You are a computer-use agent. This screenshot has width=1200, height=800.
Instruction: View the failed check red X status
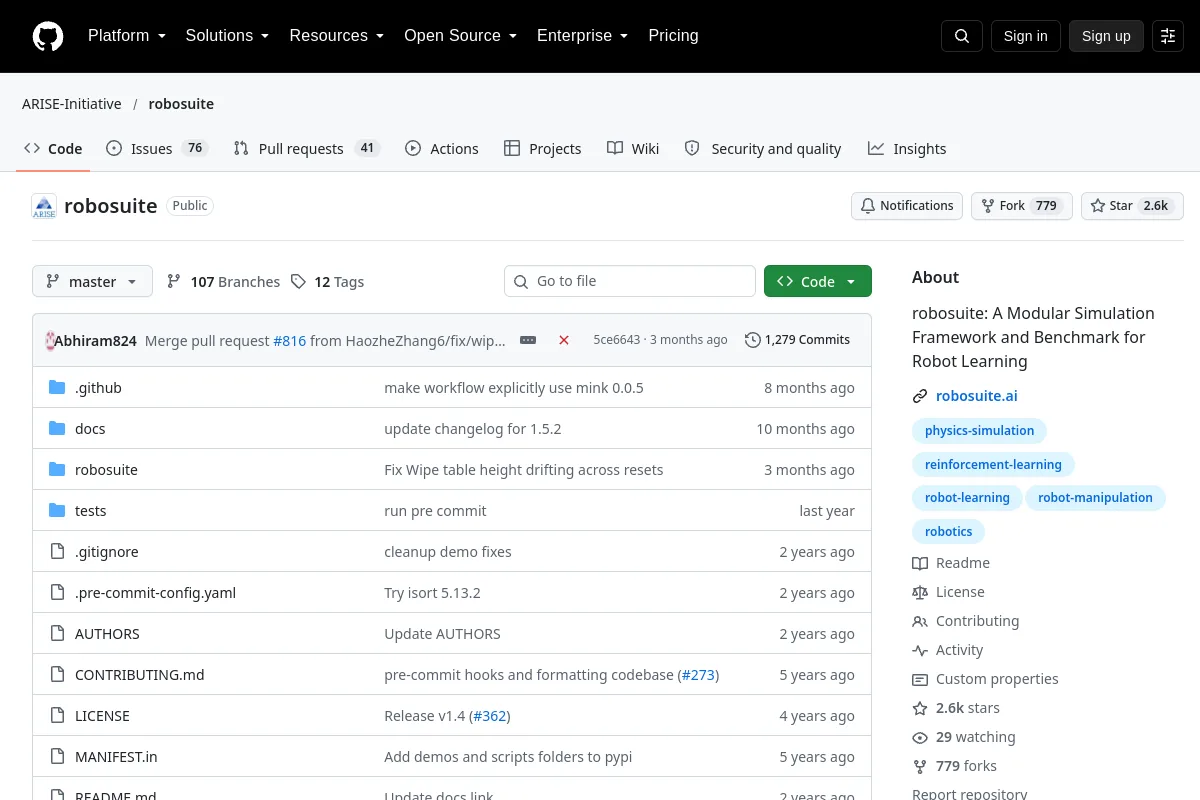(564, 340)
